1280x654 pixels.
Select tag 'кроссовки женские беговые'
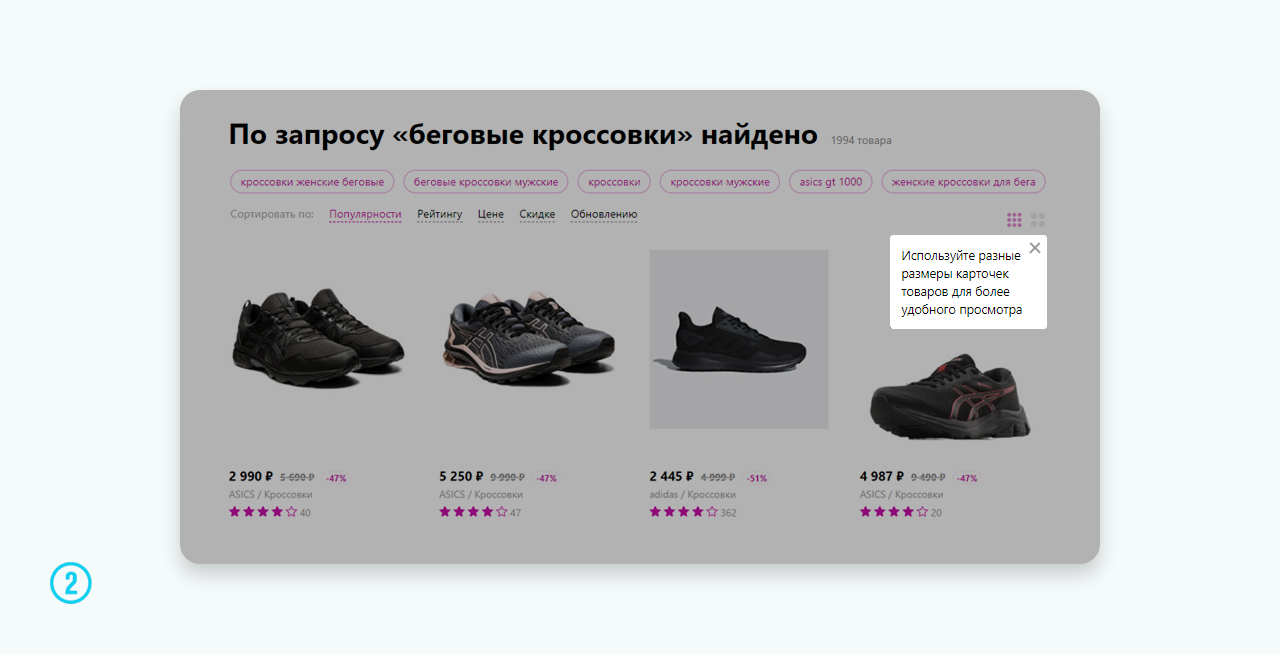click(x=312, y=182)
